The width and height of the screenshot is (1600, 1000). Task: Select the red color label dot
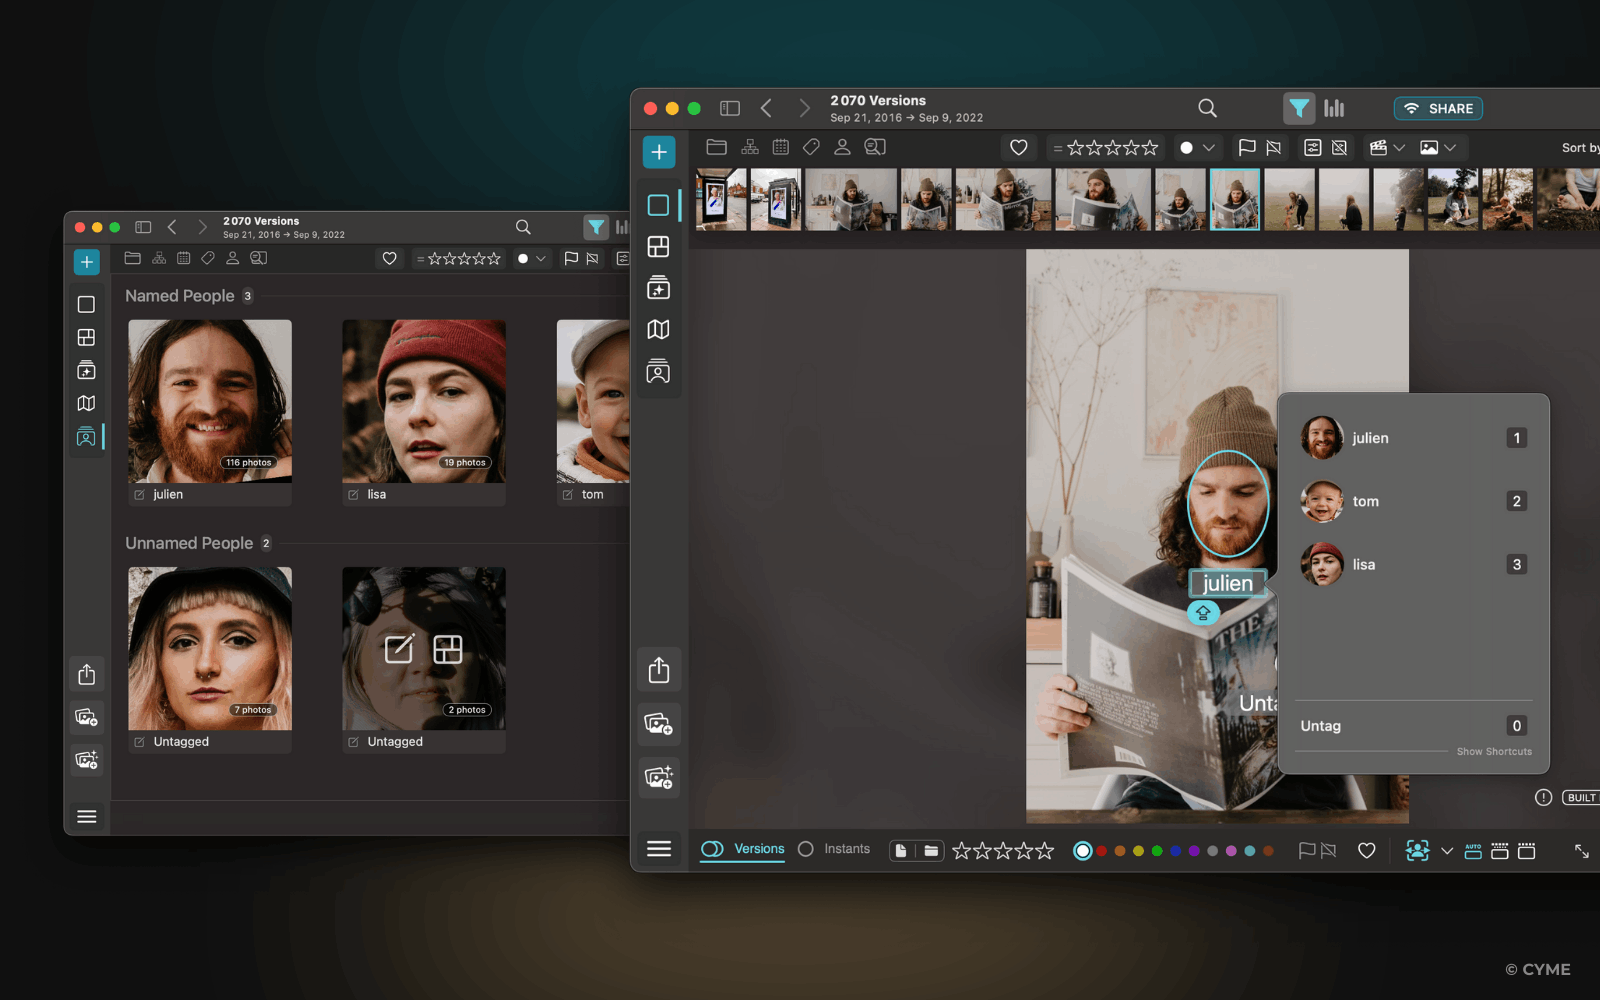(x=1101, y=851)
